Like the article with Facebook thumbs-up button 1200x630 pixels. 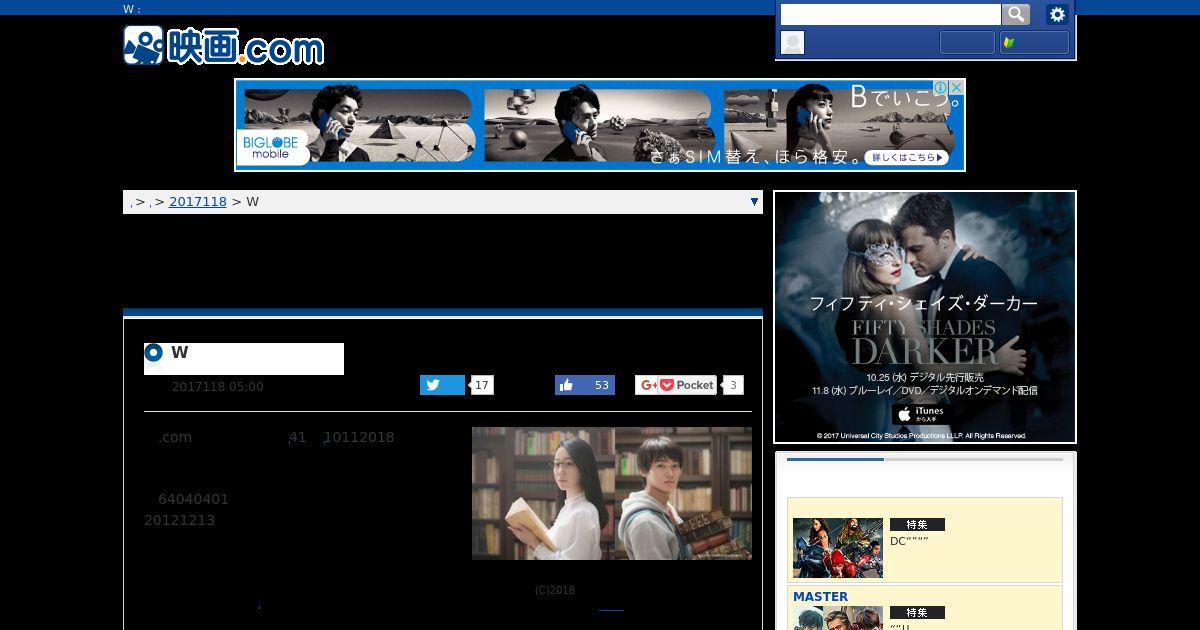tap(585, 385)
